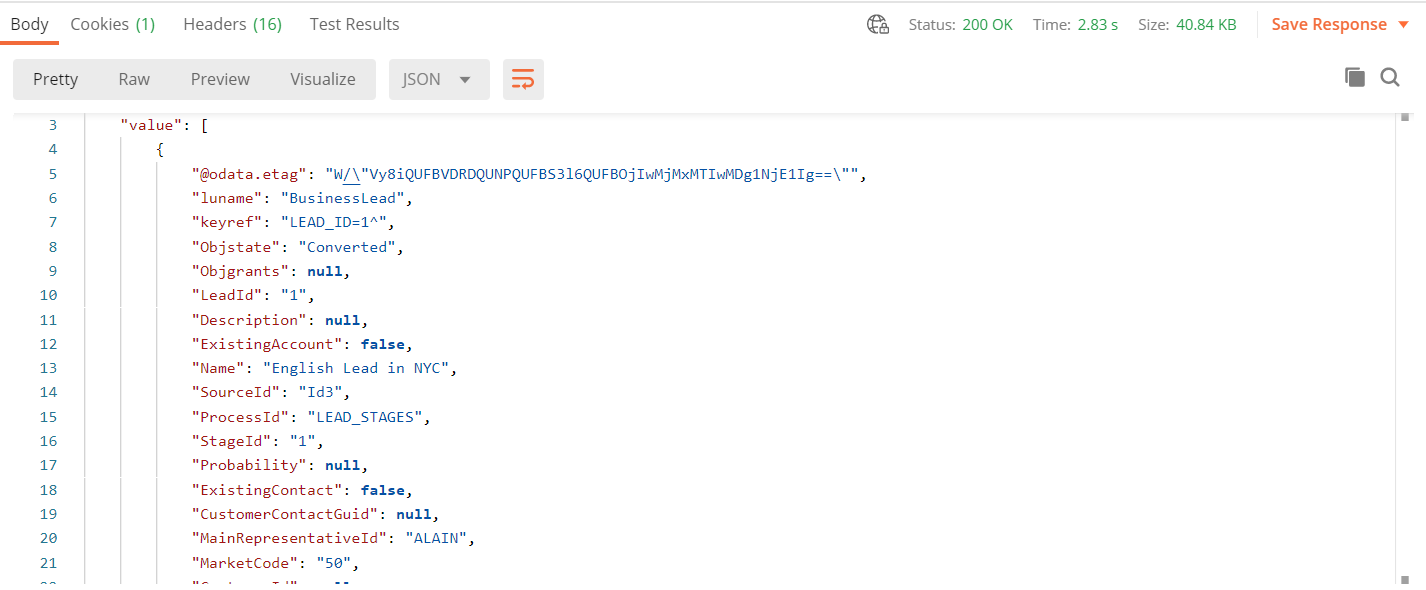Select the Body response tab
1426x590 pixels.
[29, 24]
